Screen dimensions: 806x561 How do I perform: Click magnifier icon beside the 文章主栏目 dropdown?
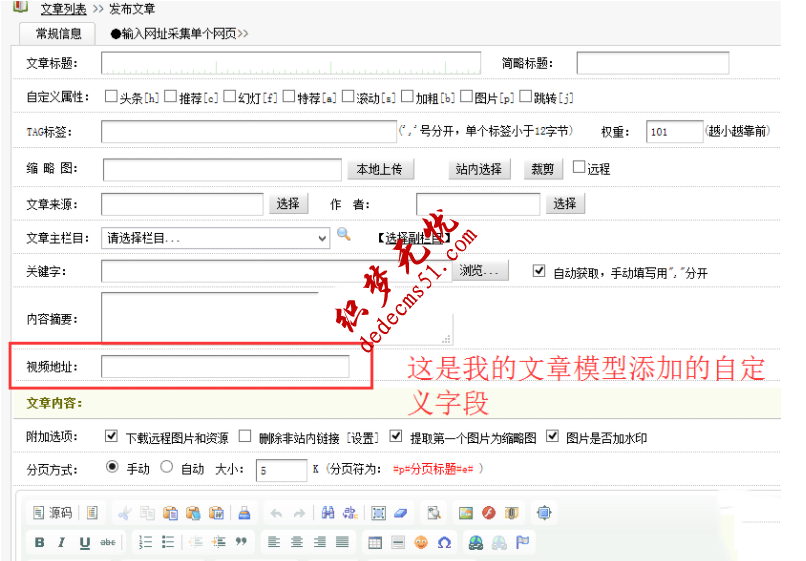pos(343,234)
